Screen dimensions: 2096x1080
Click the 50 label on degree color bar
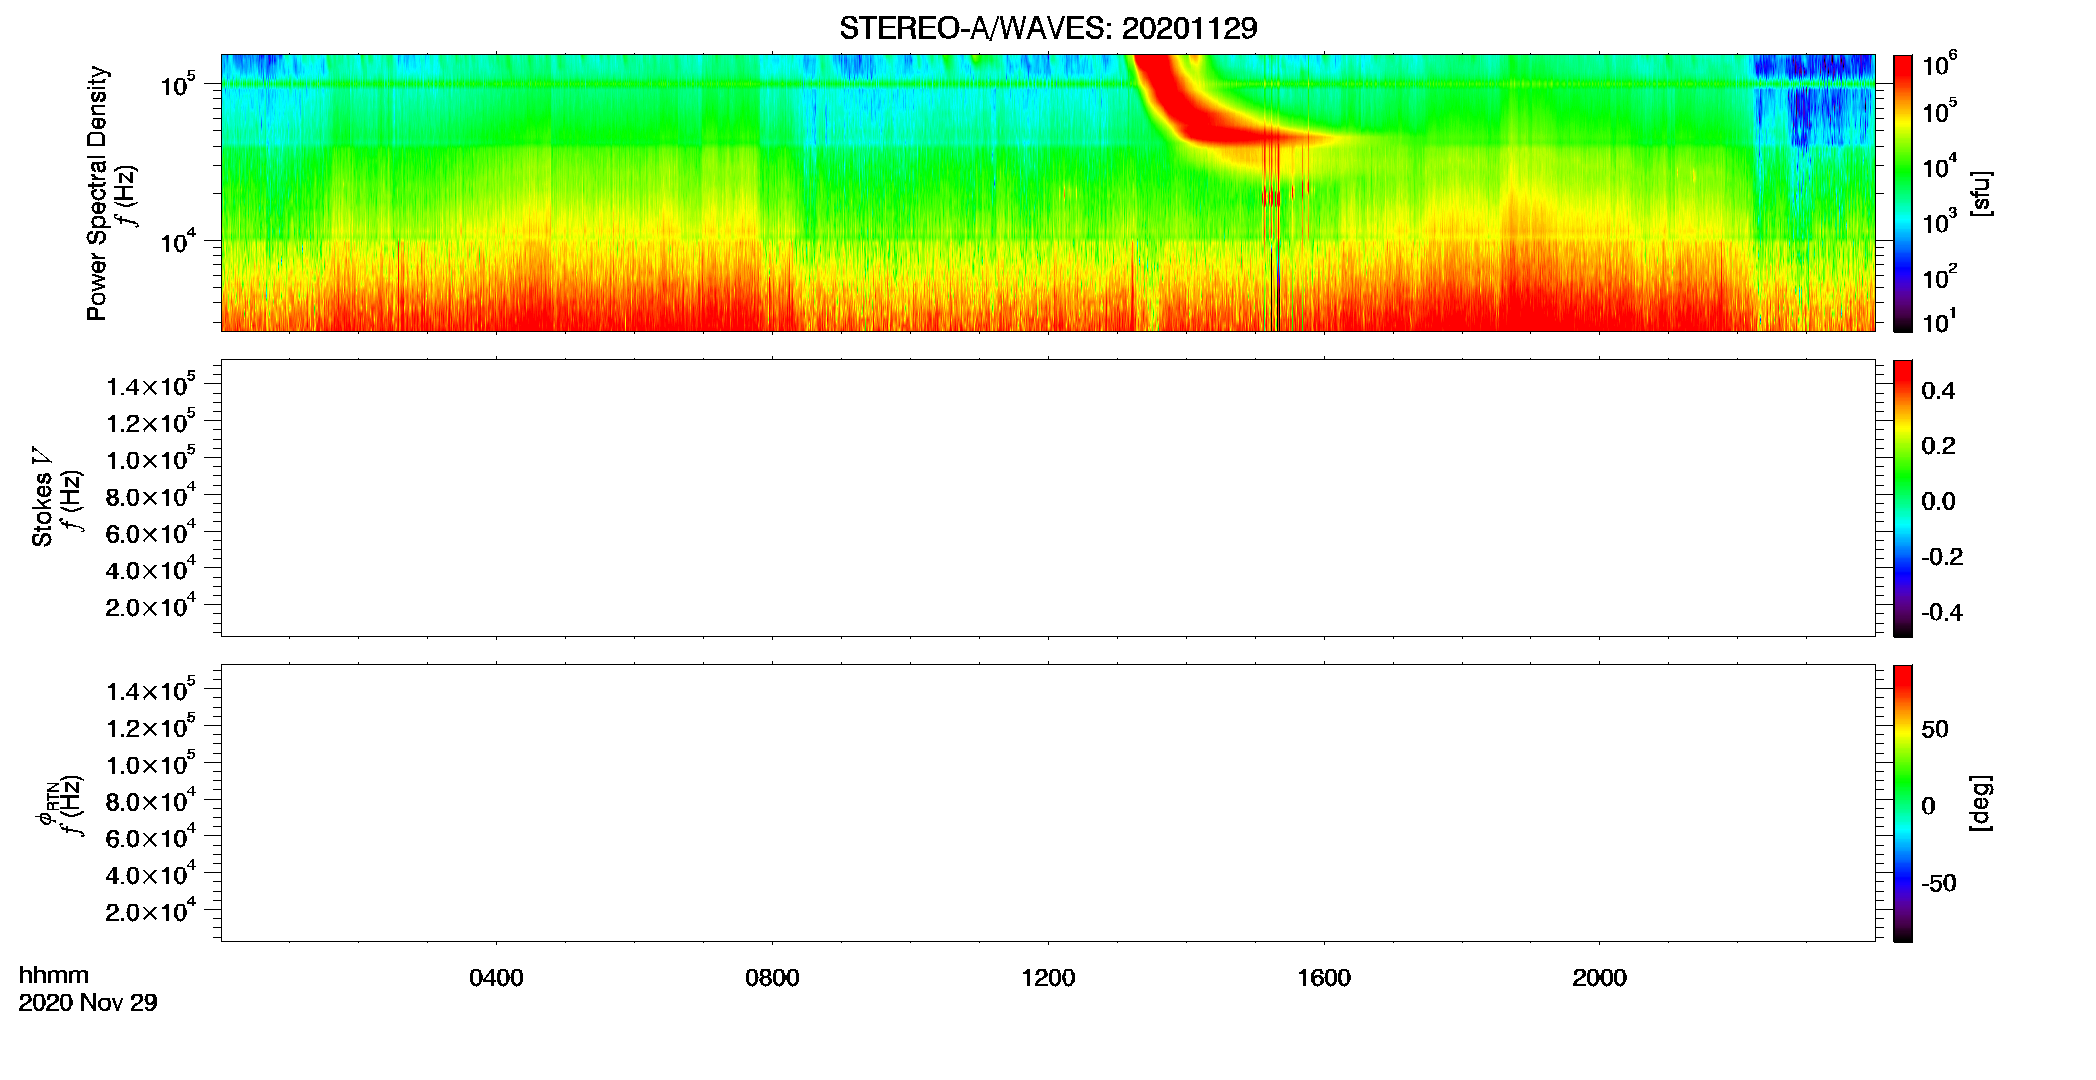[1935, 730]
